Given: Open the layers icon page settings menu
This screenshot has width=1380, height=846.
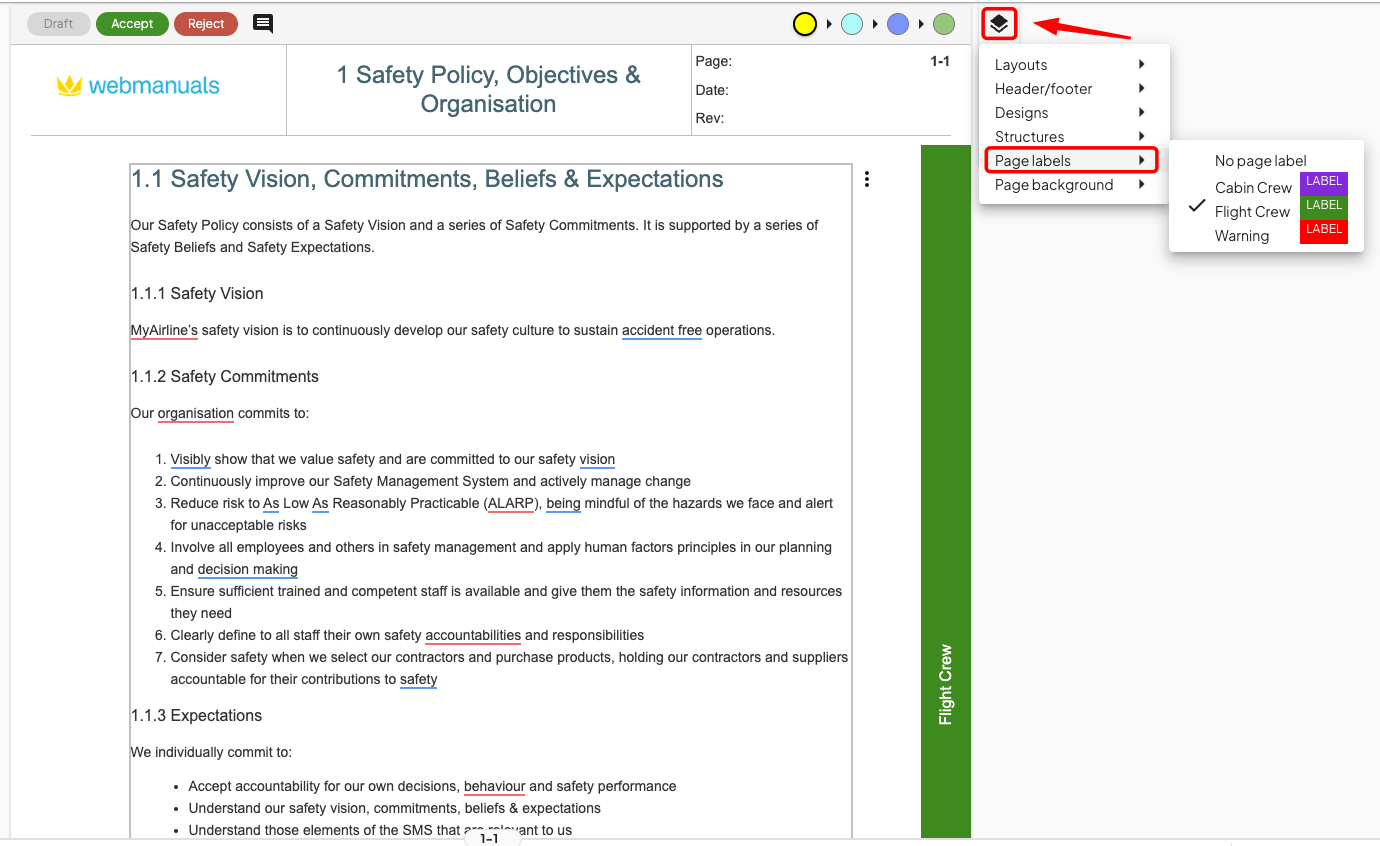Looking at the screenshot, I should point(999,23).
